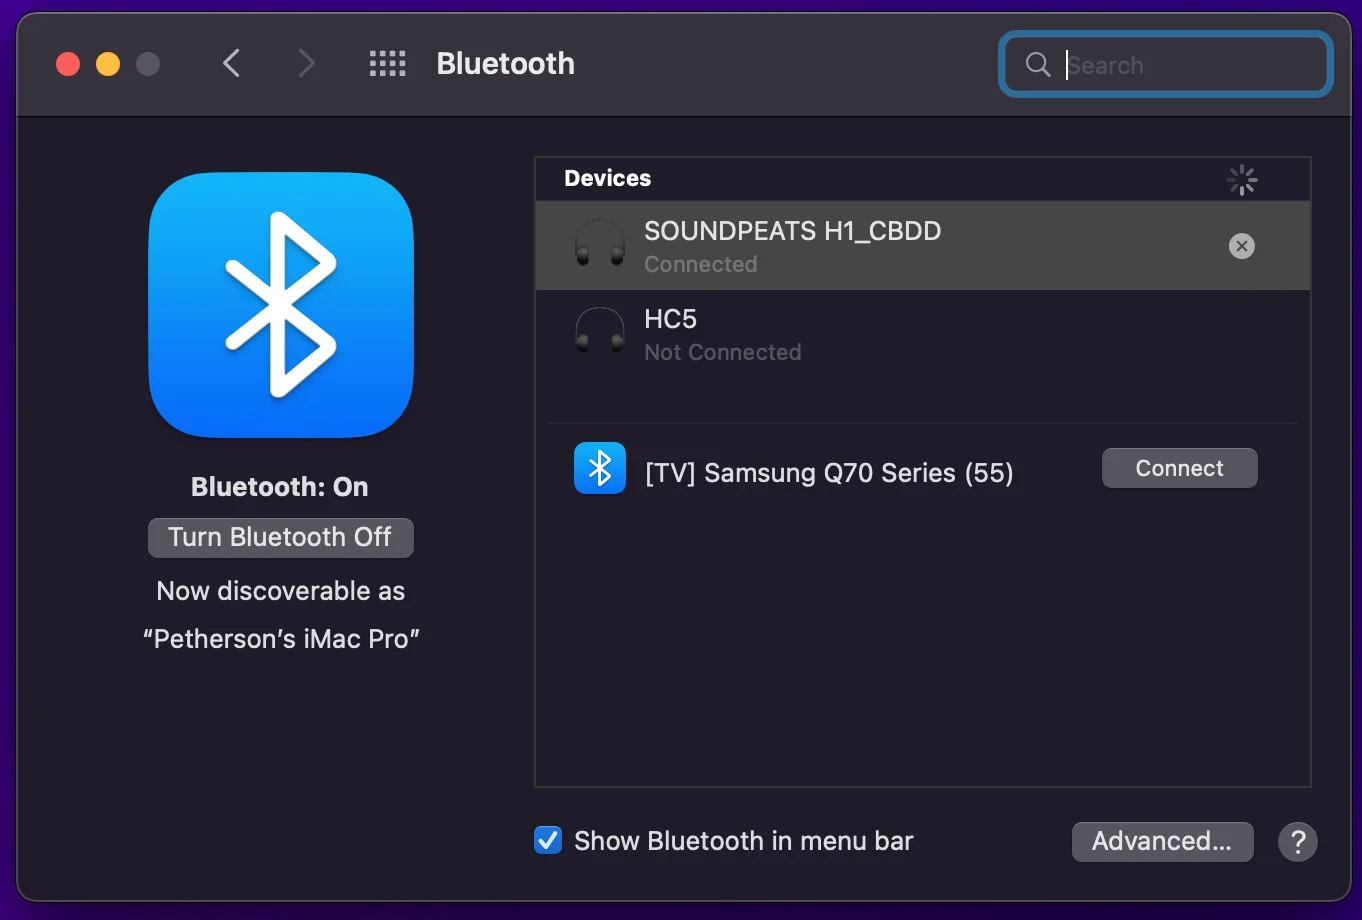Uncheck Show Bluetooth in menu bar
The height and width of the screenshot is (920, 1362).
[x=548, y=841]
